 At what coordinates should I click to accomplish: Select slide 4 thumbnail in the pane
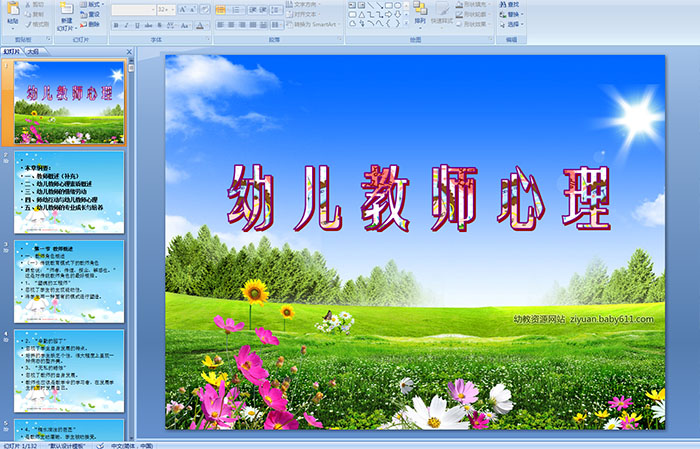coord(69,371)
